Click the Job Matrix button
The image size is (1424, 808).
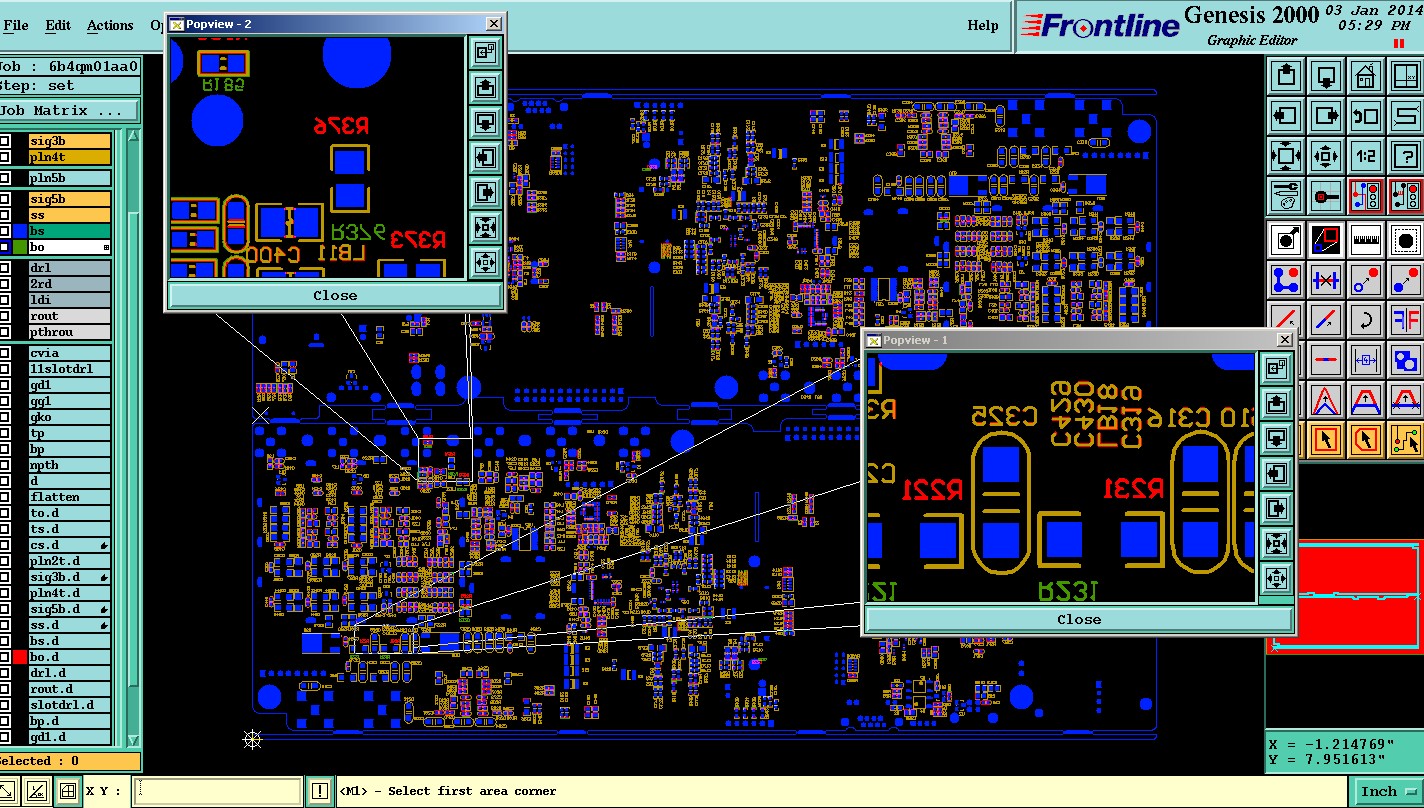click(69, 111)
